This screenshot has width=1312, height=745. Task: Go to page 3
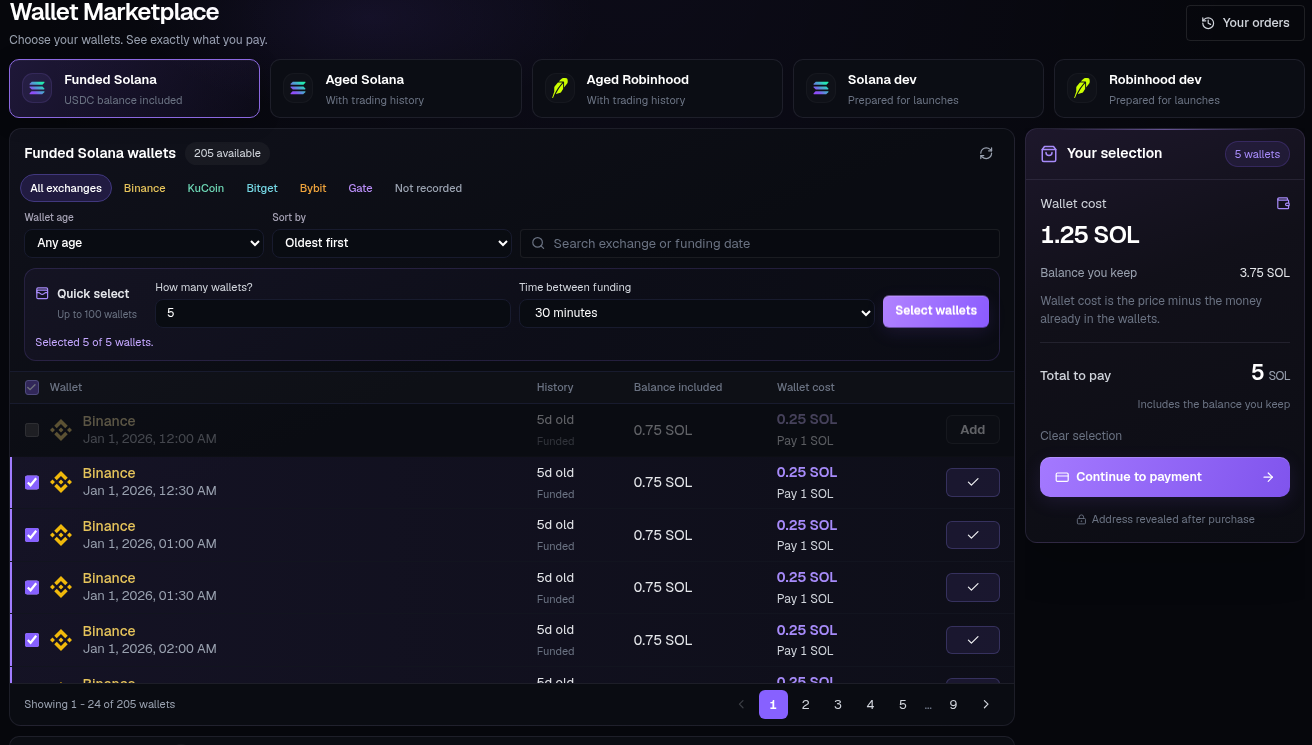(838, 704)
